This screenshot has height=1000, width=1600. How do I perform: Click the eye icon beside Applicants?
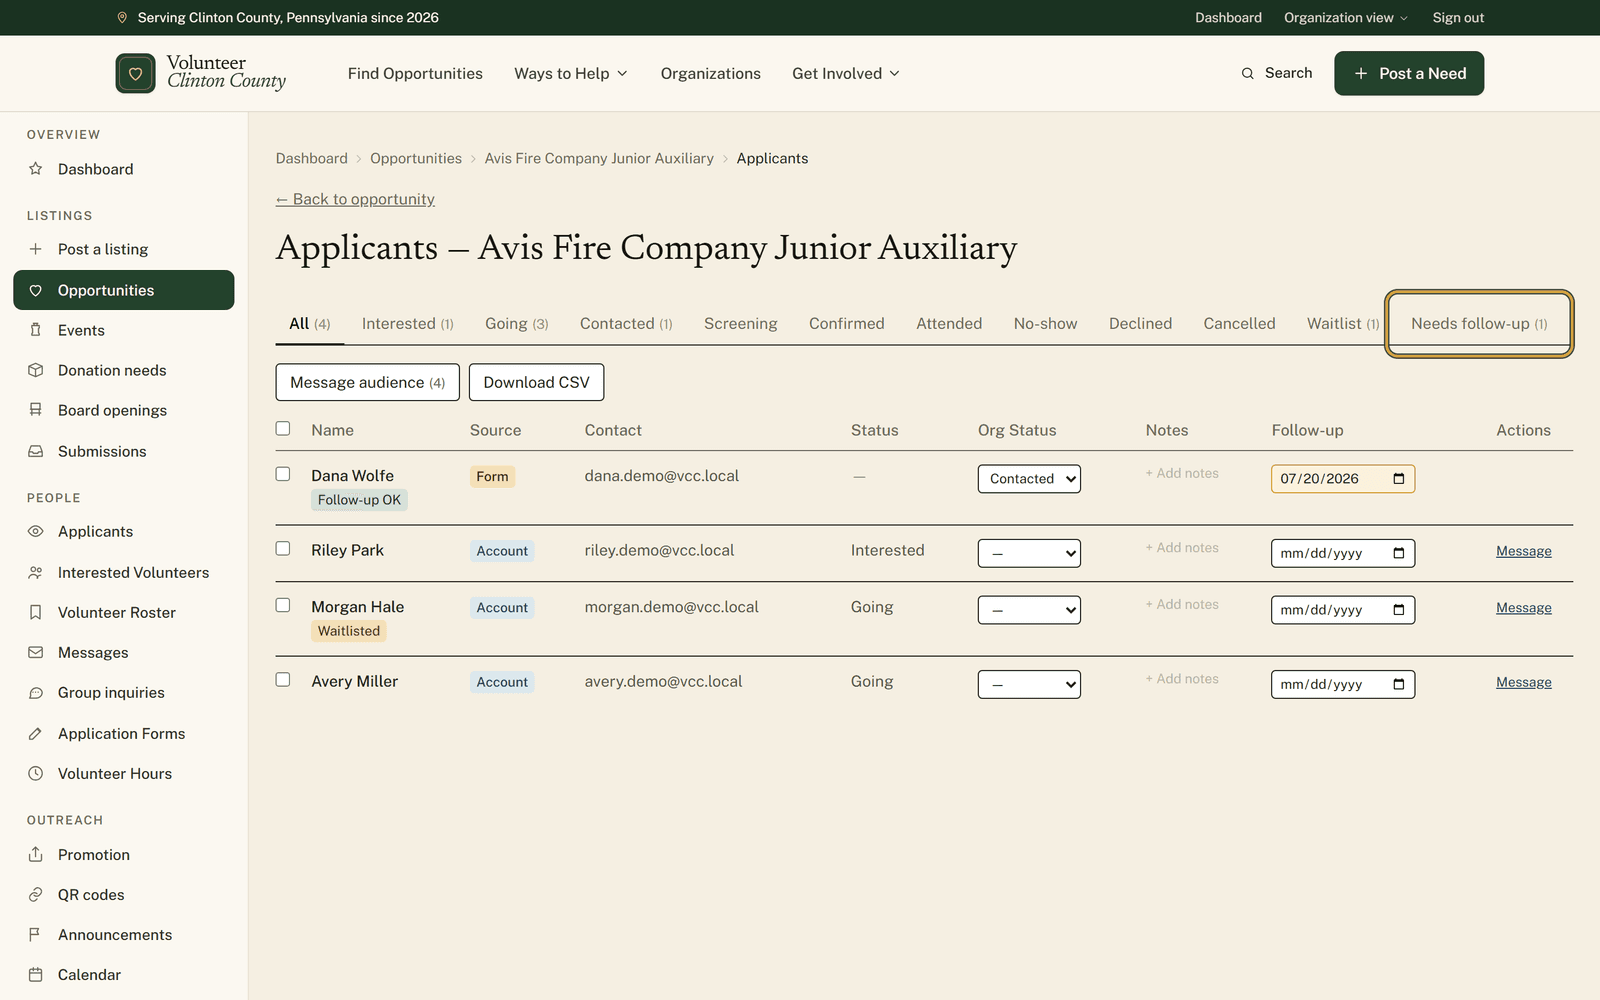point(36,532)
